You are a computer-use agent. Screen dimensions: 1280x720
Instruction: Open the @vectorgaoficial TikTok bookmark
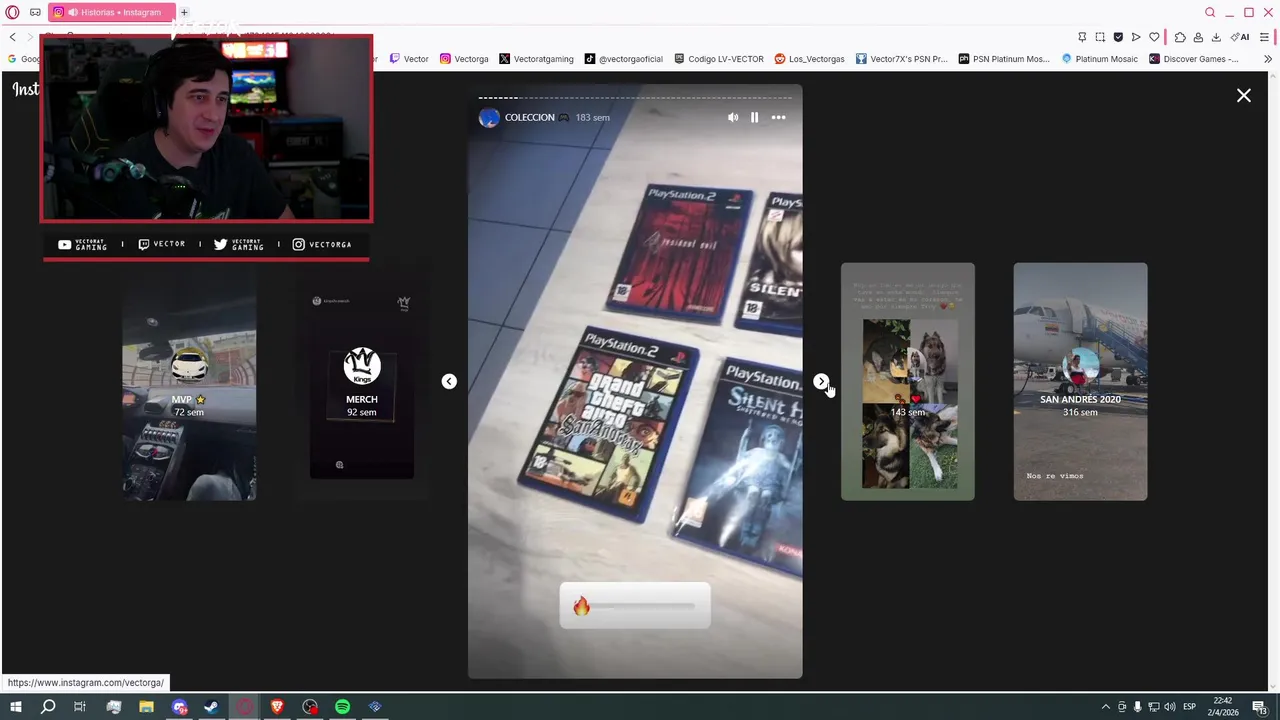(623, 59)
